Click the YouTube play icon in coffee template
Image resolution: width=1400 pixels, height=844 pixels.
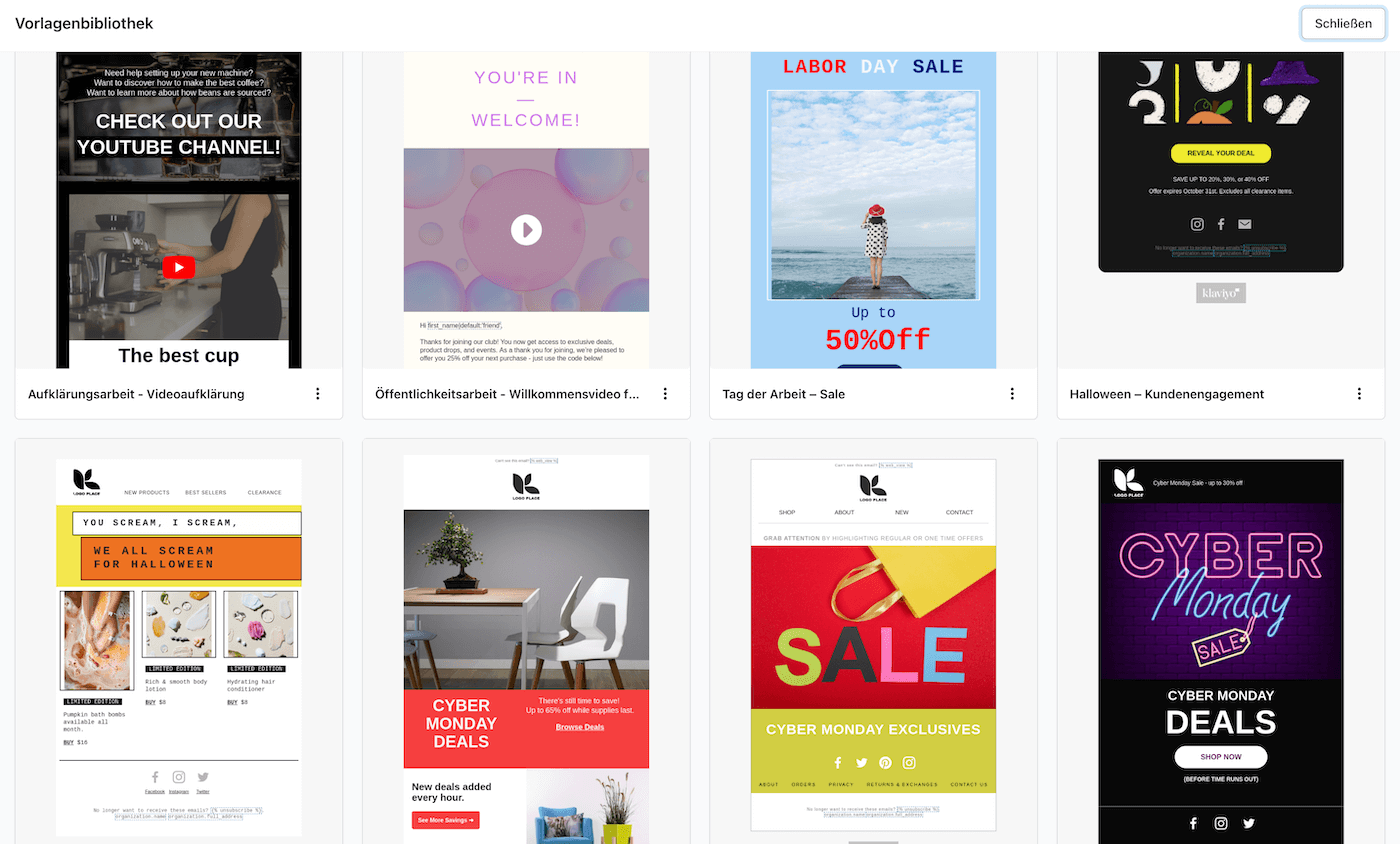coord(179,267)
